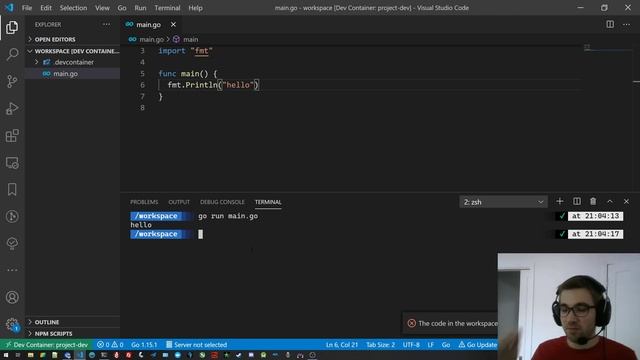Open errors and warnings count in status bar
The height and width of the screenshot is (360, 640).
[110, 344]
